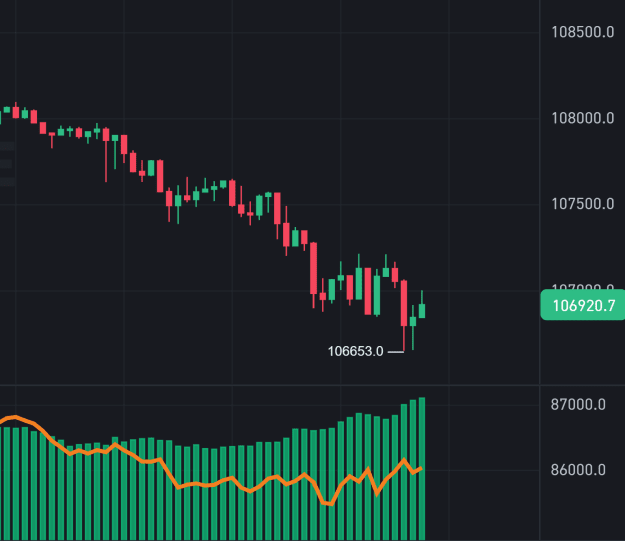Click the current price label 106920.7
This screenshot has width=625, height=541.
(x=583, y=305)
